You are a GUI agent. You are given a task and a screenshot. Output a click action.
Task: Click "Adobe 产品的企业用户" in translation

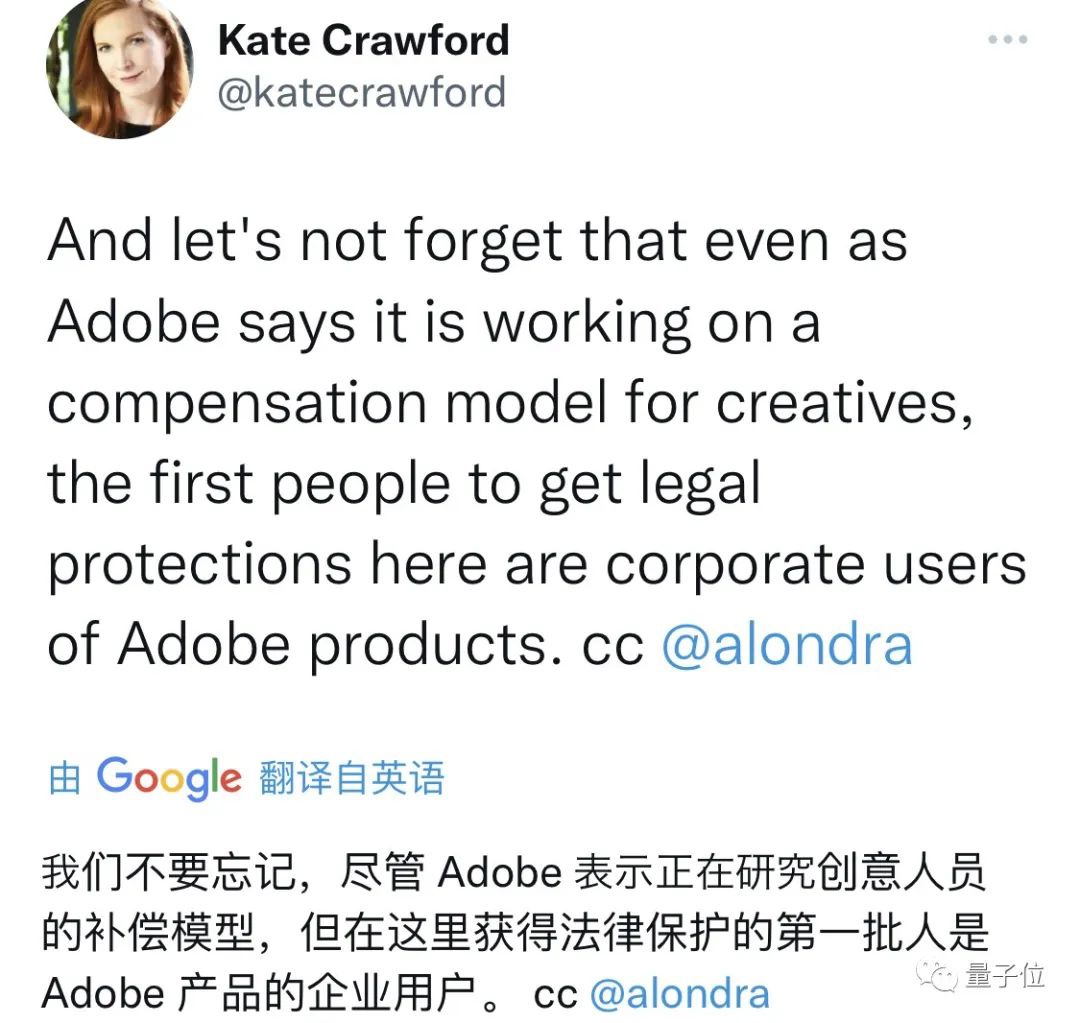[260, 994]
